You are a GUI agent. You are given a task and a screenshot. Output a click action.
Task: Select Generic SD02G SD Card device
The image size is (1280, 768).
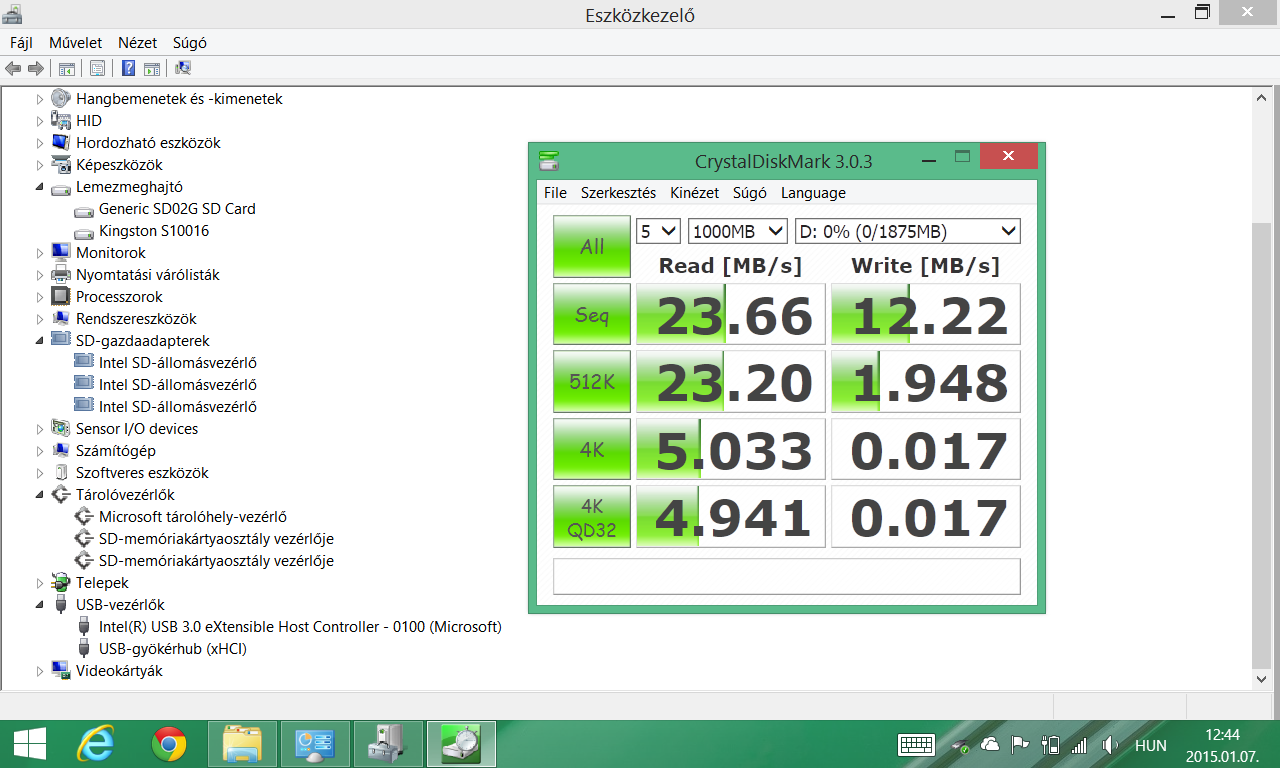[177, 209]
